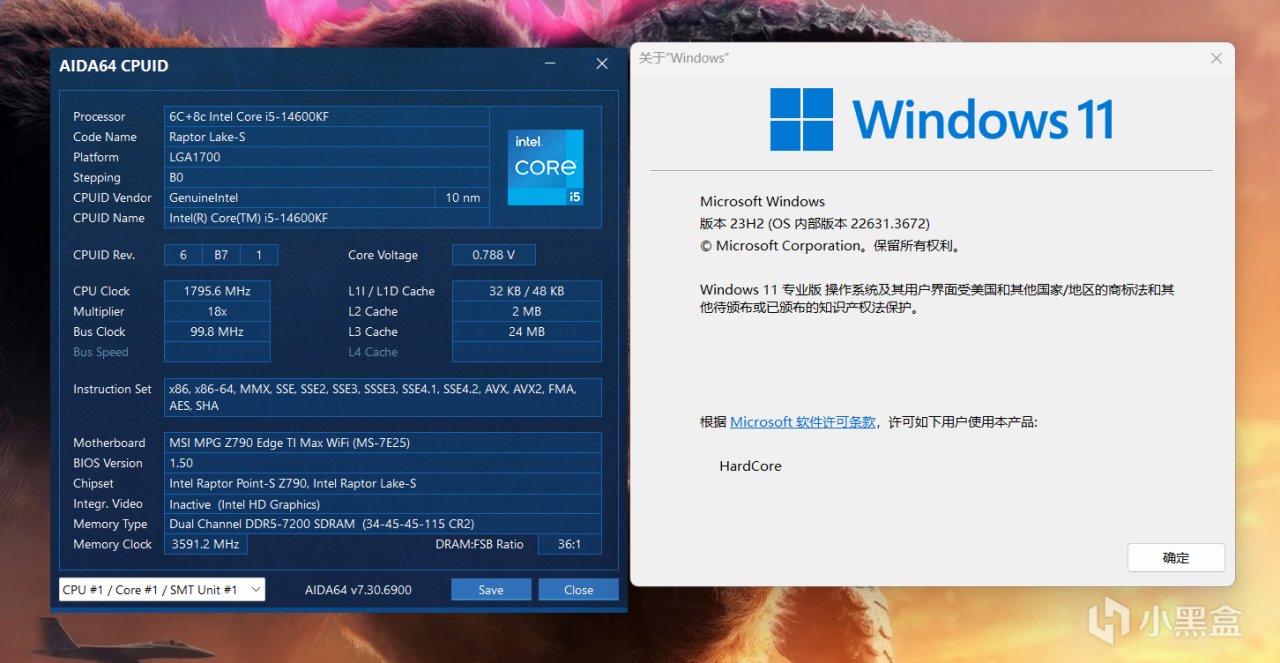
Task: Click the AIDA64 CPUID window title
Action: coord(114,66)
